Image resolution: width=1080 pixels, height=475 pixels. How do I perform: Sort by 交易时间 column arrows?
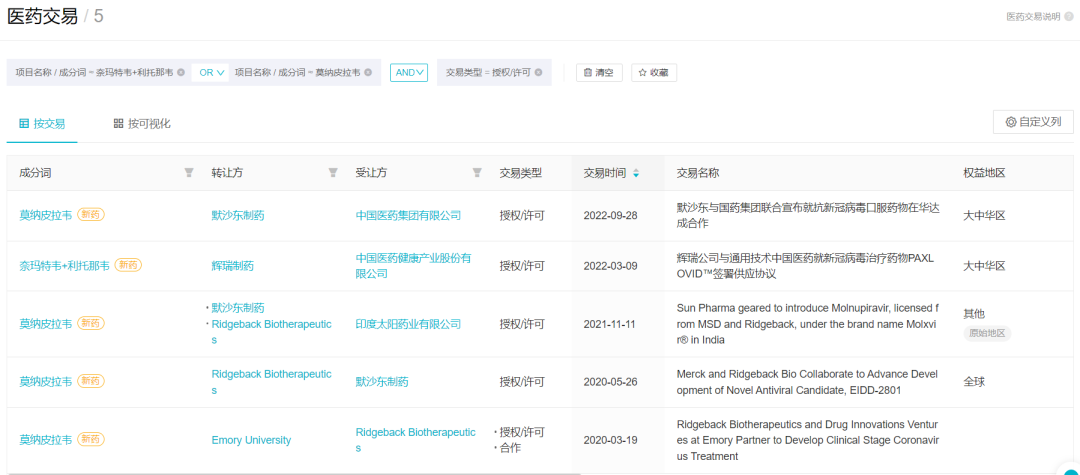point(636,173)
